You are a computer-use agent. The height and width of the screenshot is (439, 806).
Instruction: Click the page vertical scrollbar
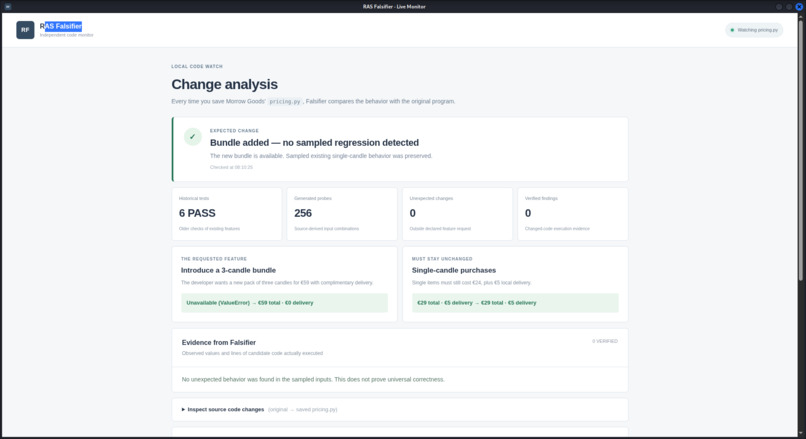click(800, 149)
